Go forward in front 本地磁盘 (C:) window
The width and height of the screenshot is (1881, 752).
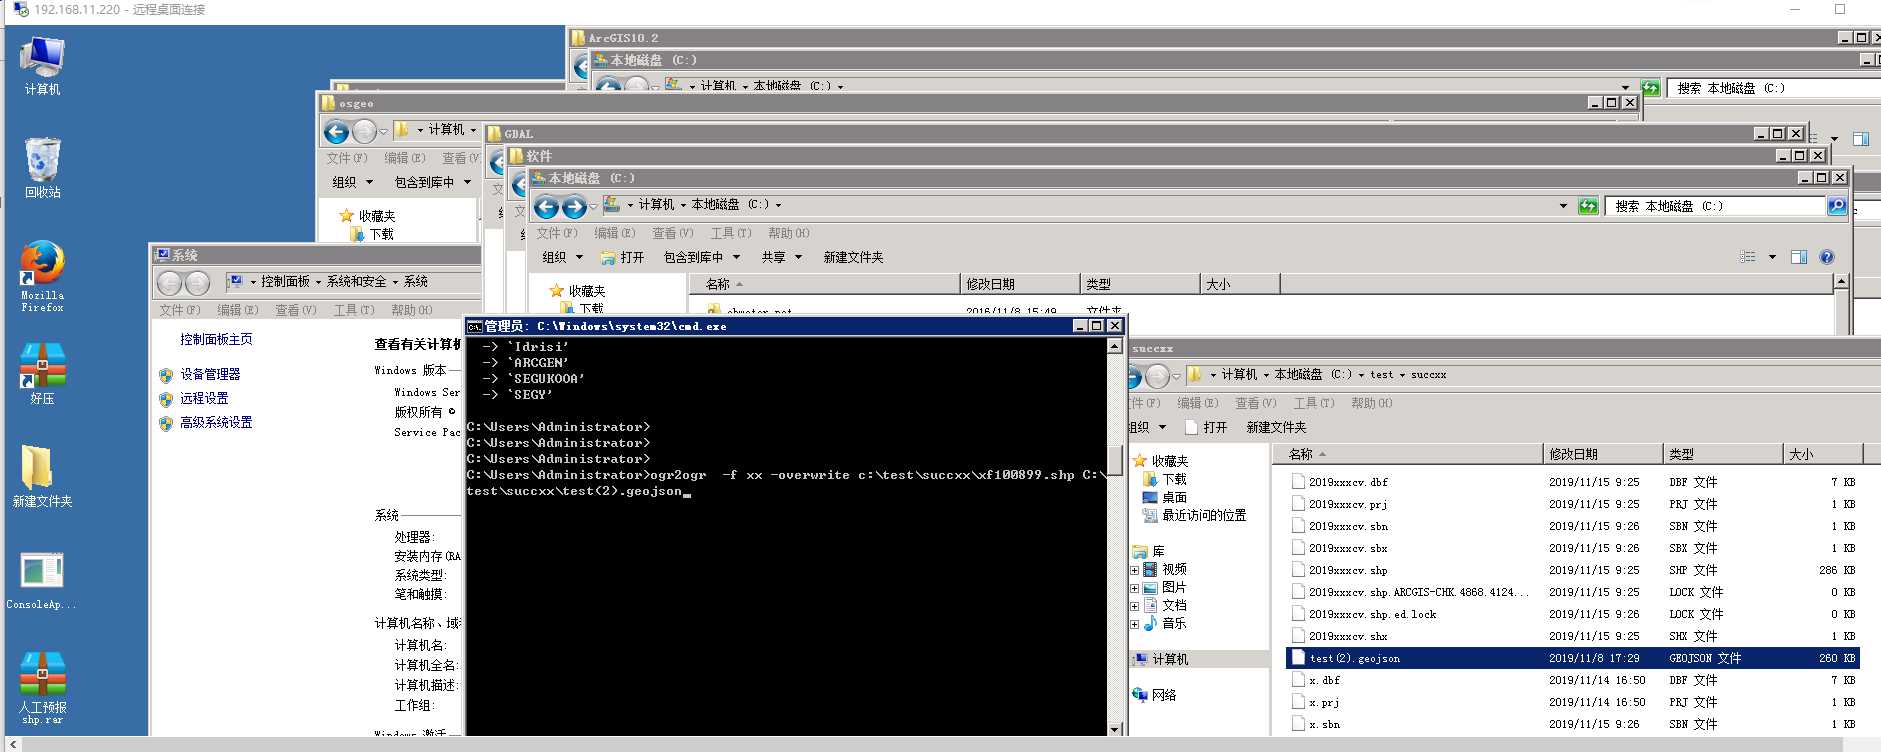(574, 207)
